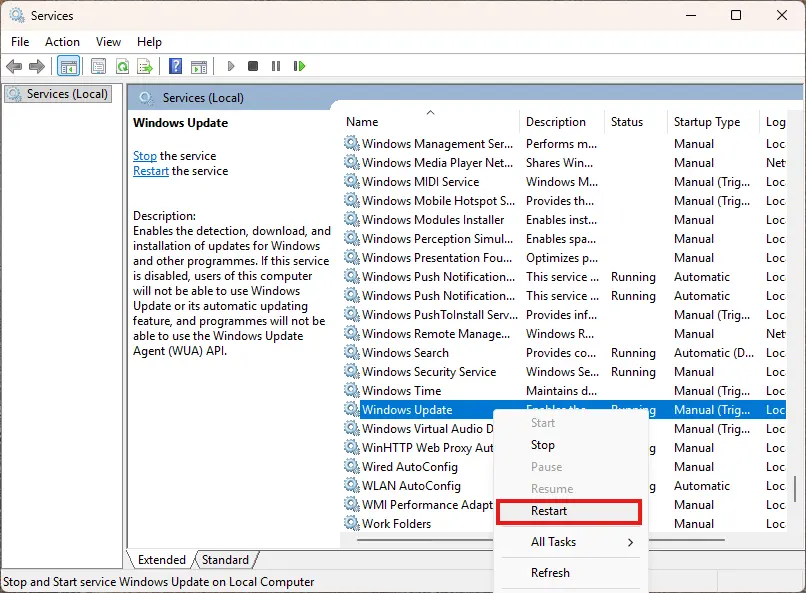Click Automatic (D... startup type for Windows Search
806x593 pixels.
click(713, 353)
